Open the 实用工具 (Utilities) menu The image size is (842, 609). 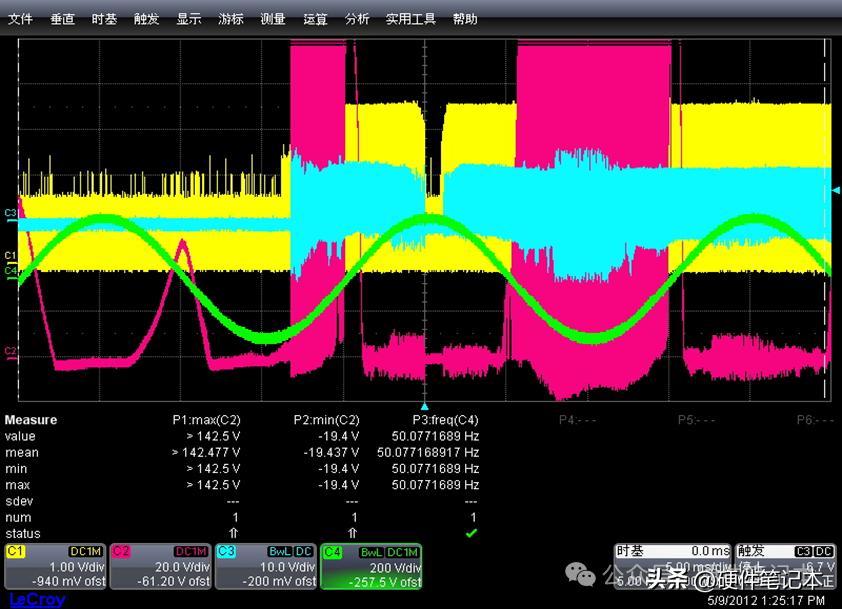point(411,19)
